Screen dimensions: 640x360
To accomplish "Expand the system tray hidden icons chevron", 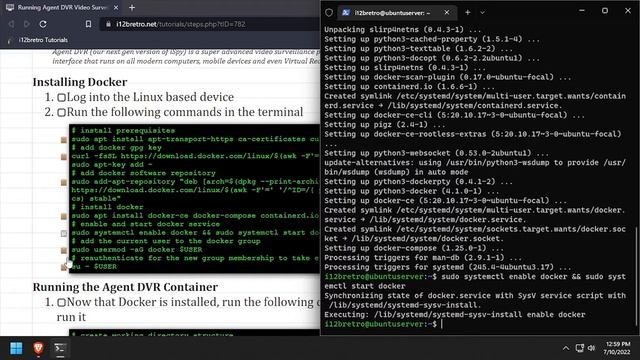I will (x=566, y=348).
